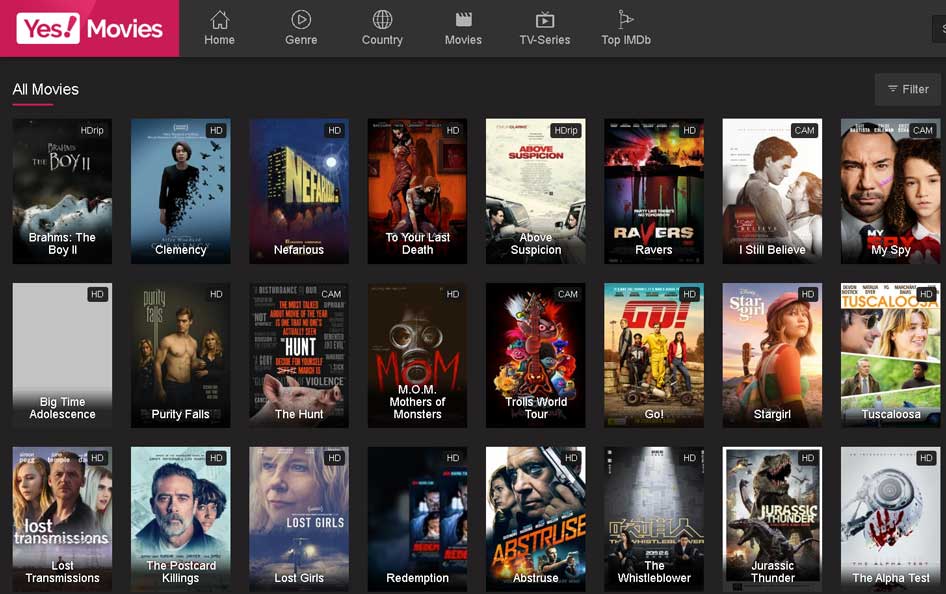Open the Redemption movie poster
946x594 pixels.
(417, 519)
